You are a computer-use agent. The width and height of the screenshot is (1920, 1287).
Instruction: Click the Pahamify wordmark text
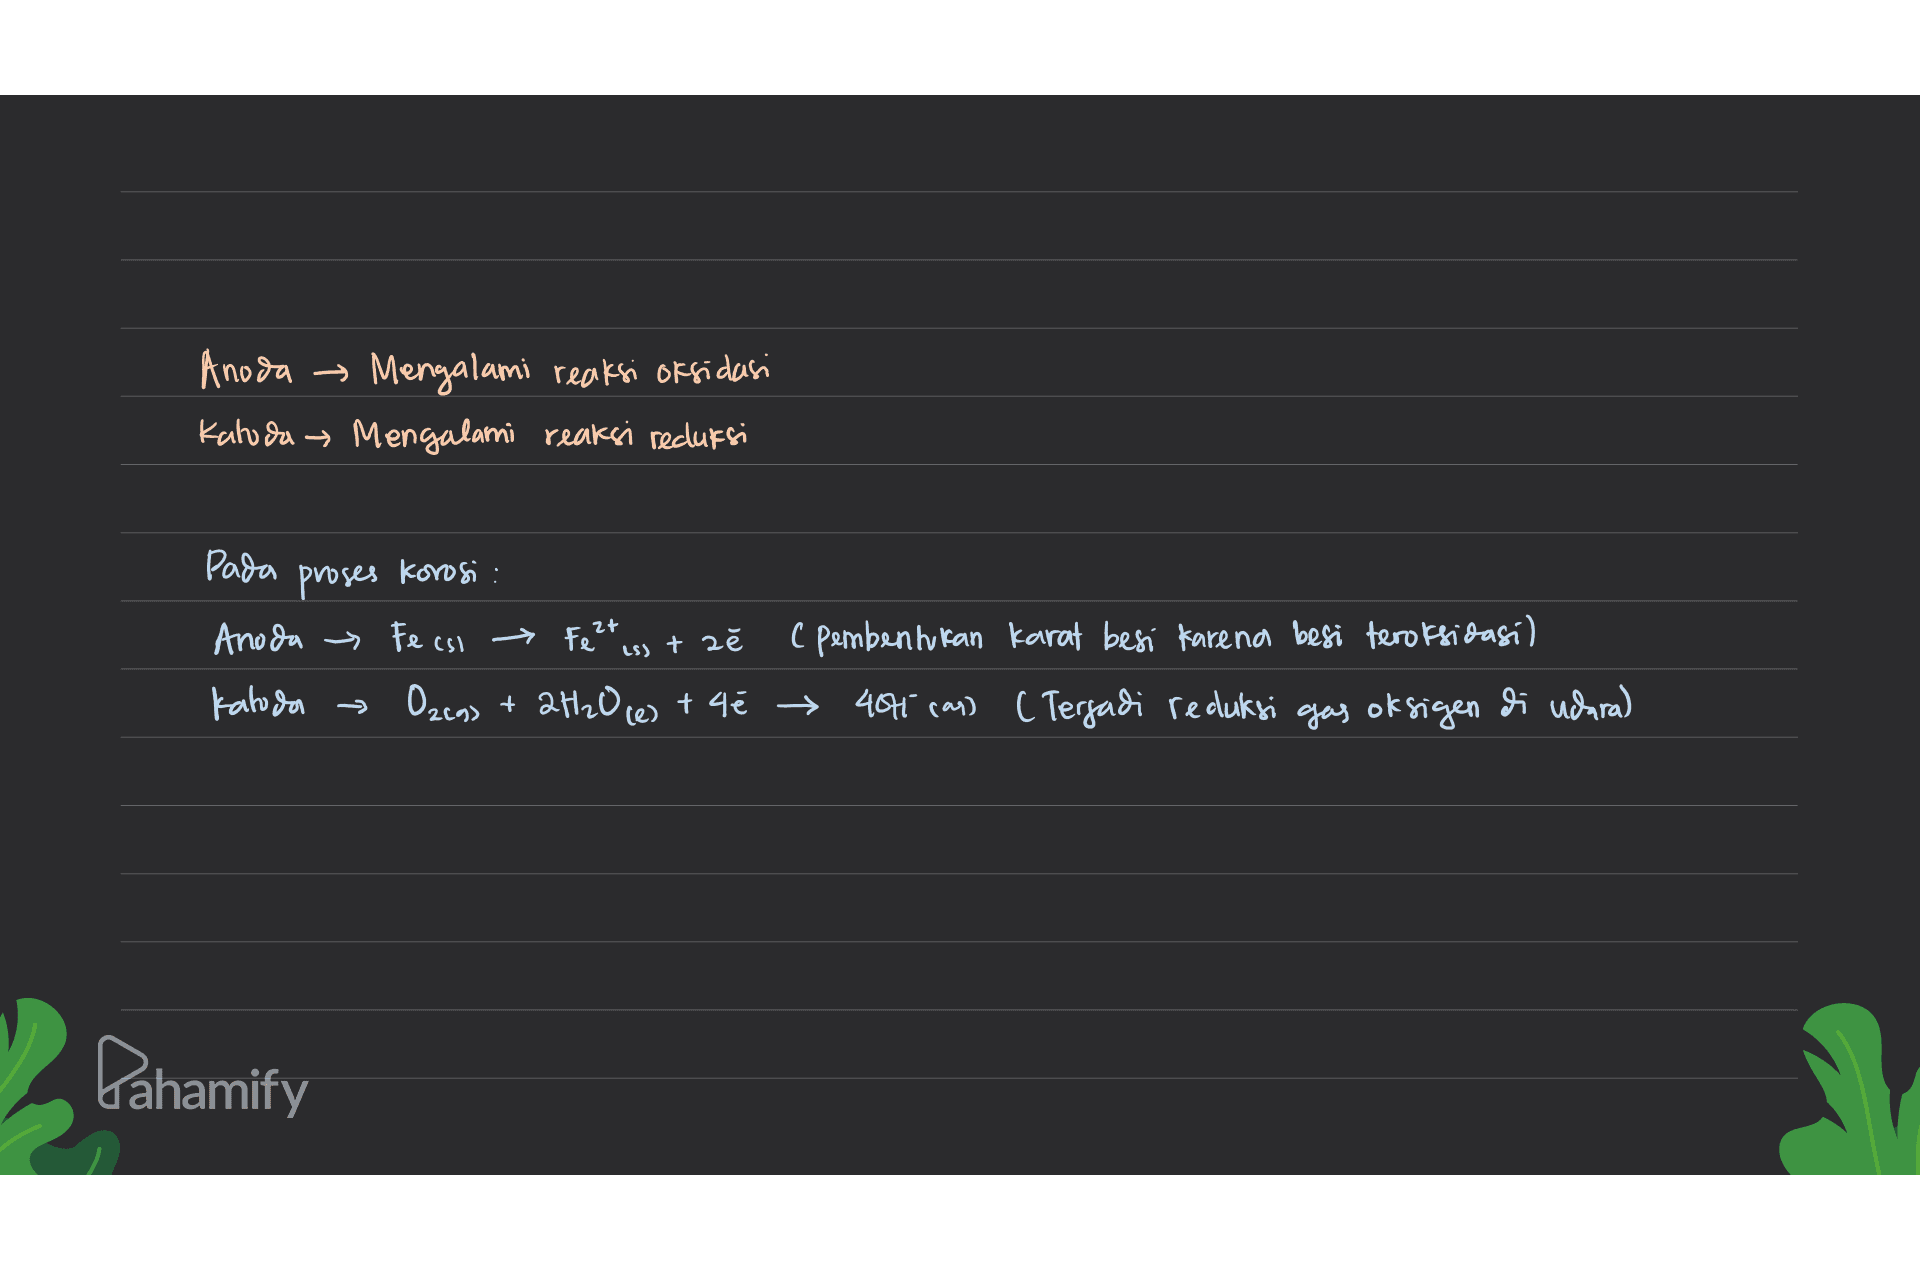pyautogui.click(x=218, y=1091)
